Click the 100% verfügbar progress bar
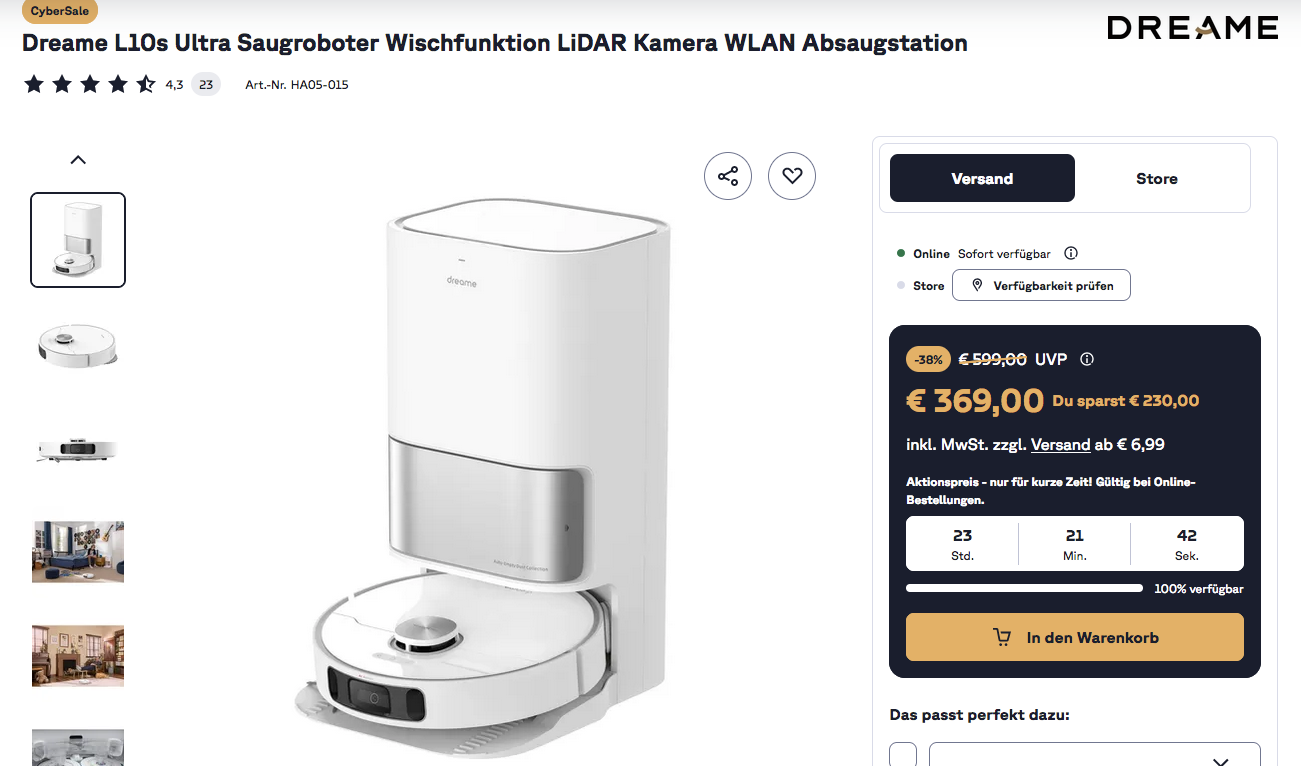The height and width of the screenshot is (766, 1301). [1024, 589]
